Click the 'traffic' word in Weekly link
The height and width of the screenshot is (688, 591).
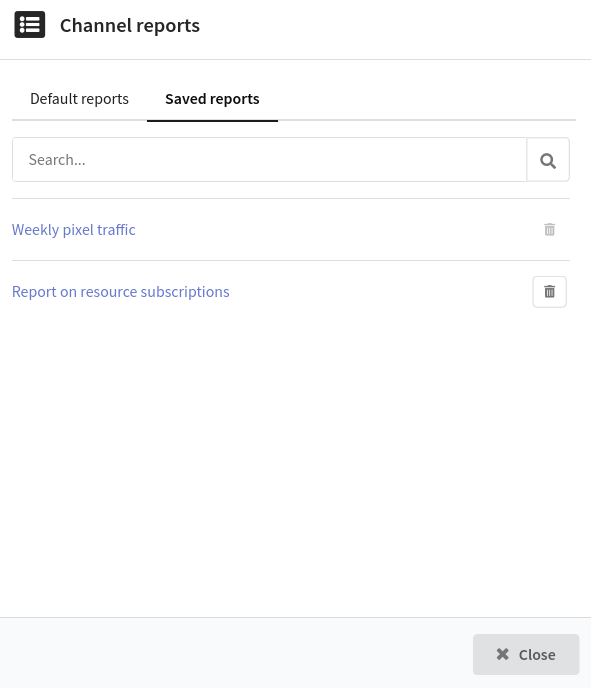tap(116, 229)
